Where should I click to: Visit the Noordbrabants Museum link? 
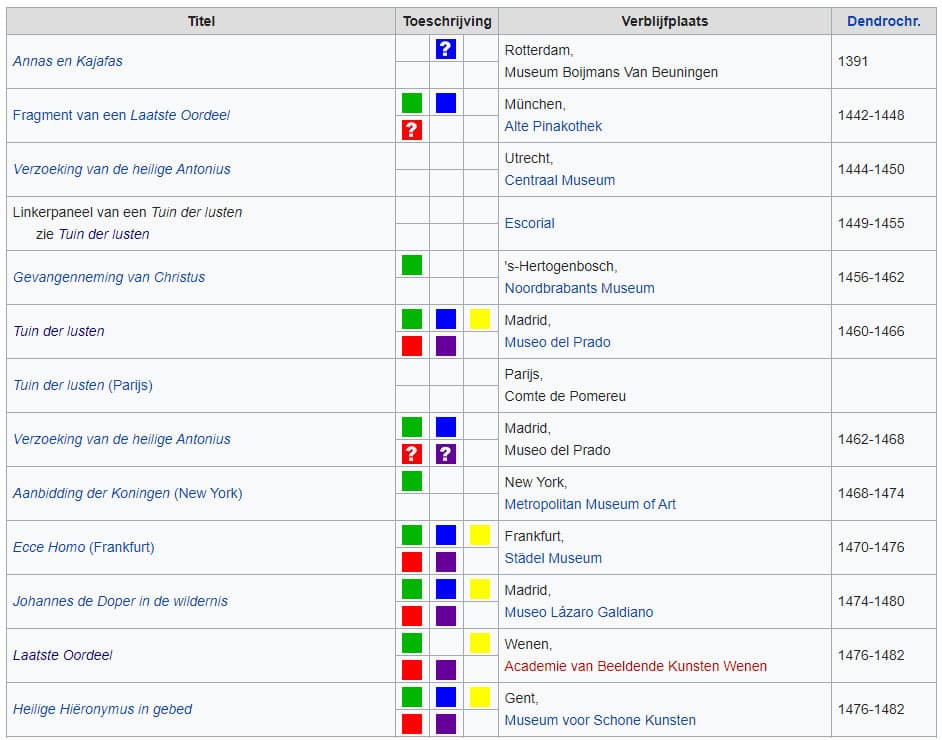pos(579,288)
